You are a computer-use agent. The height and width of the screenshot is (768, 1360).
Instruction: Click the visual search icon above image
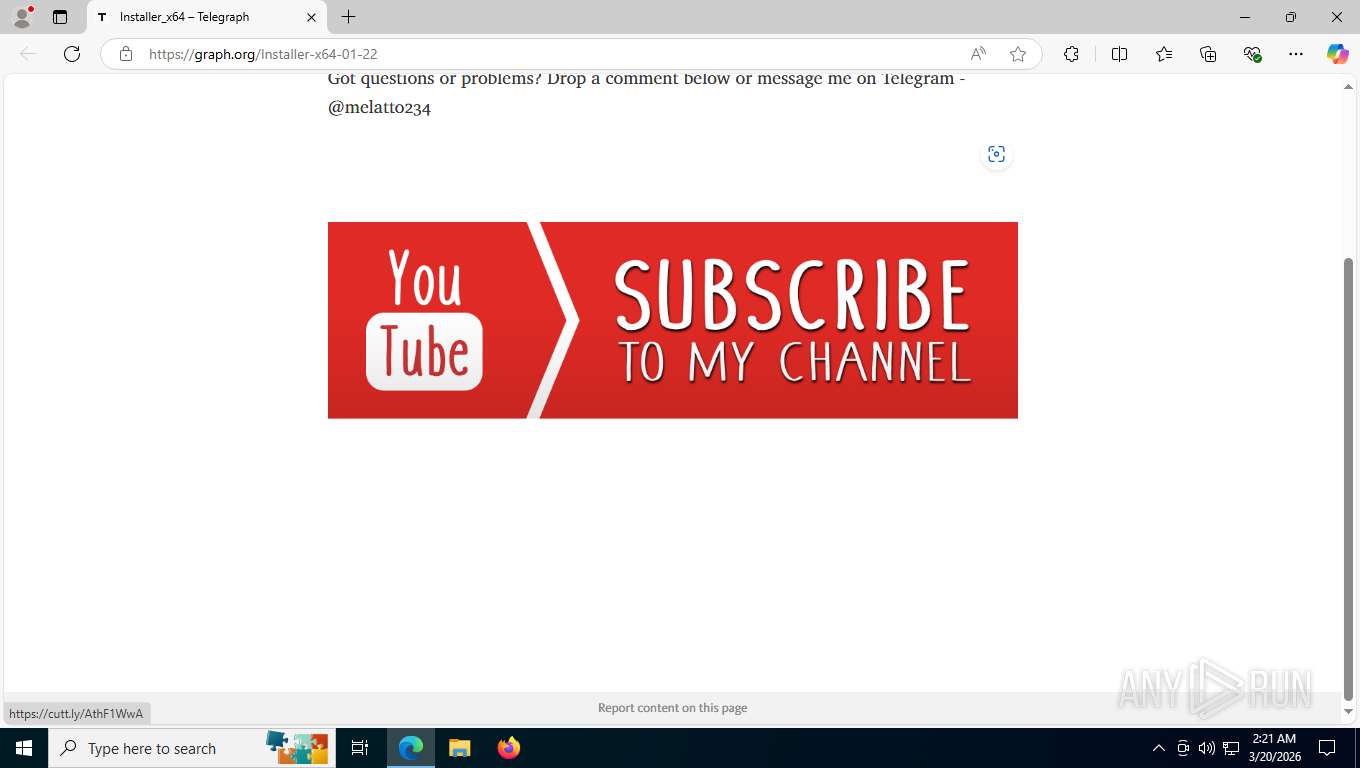(x=996, y=154)
